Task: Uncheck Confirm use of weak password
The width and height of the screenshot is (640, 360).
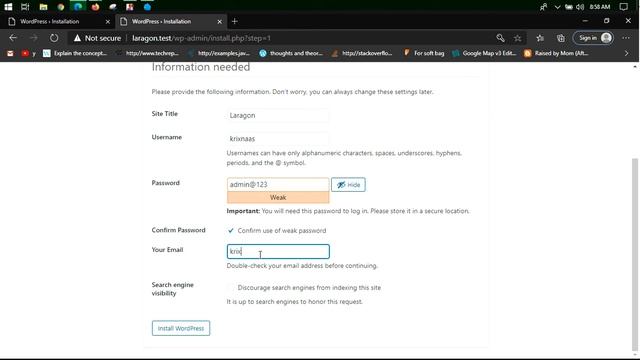Action: [231, 231]
